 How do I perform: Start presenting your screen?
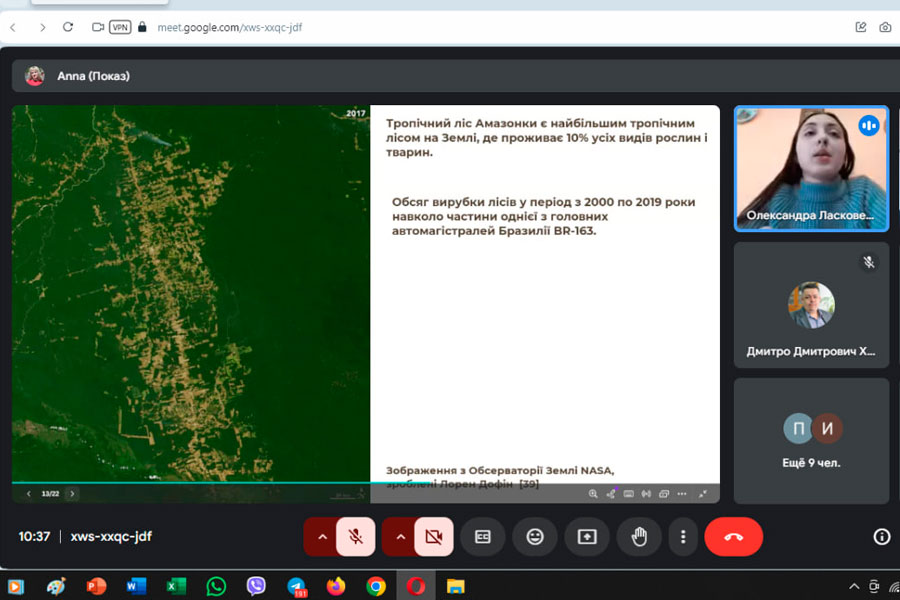[587, 537]
